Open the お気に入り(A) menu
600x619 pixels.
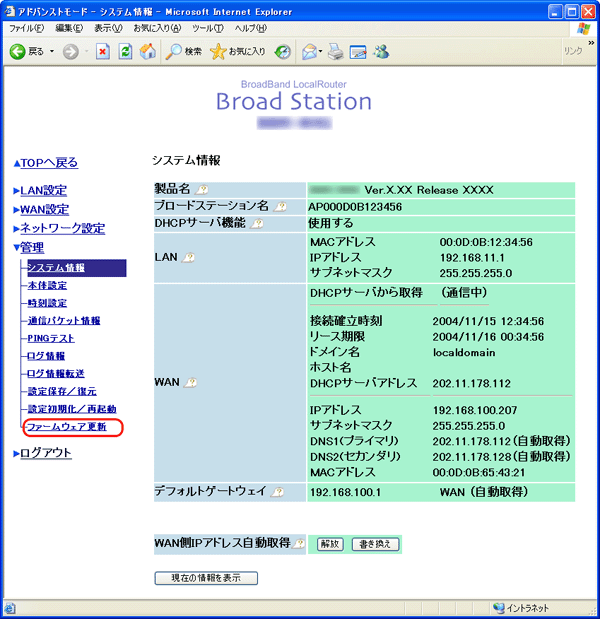157,28
